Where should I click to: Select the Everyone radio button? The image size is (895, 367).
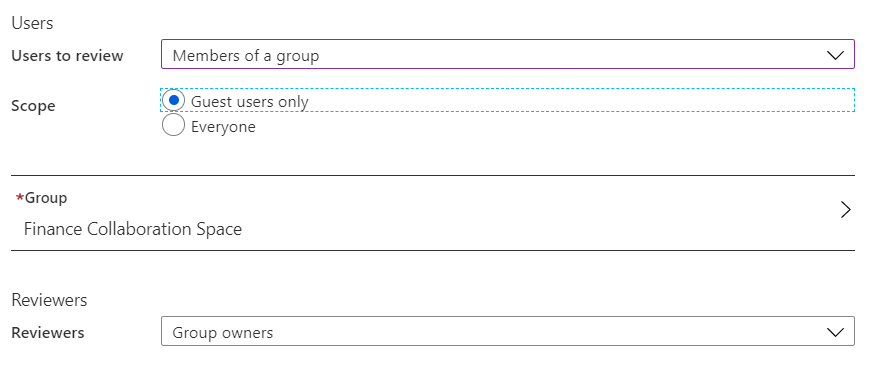174,125
